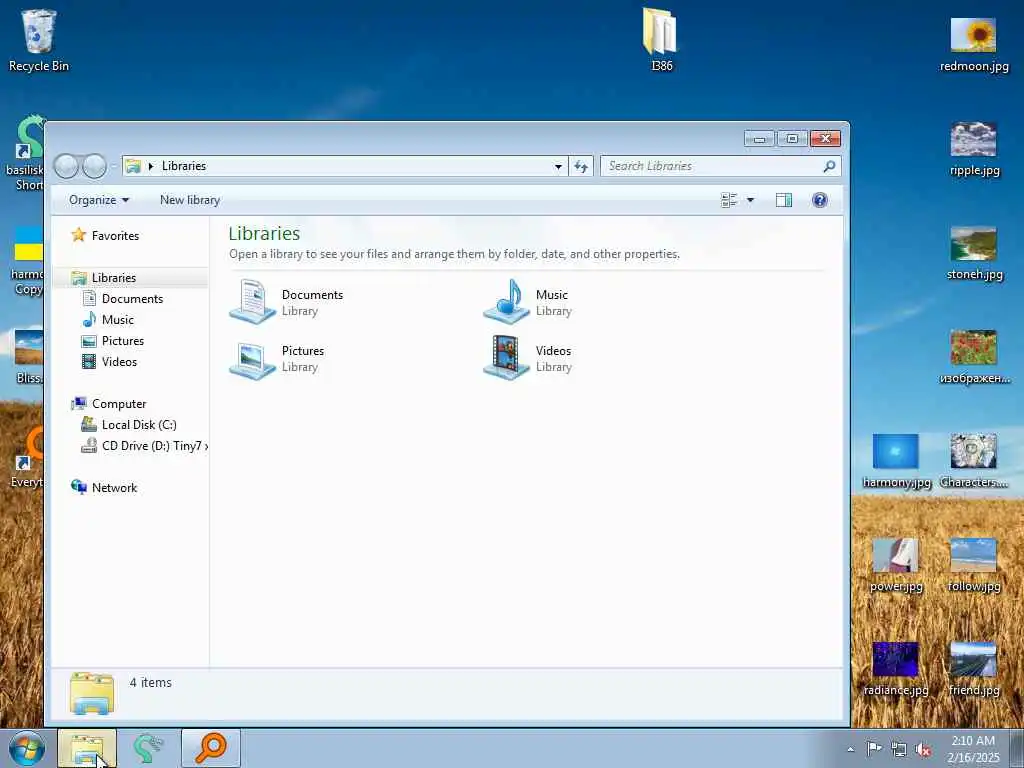Open the Pictures library in main pane
1024x768 pixels.
coord(278,358)
